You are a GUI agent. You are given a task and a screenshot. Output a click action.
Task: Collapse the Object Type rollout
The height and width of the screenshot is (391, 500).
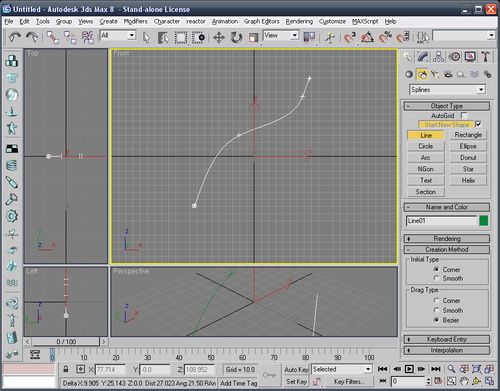(x=447, y=106)
